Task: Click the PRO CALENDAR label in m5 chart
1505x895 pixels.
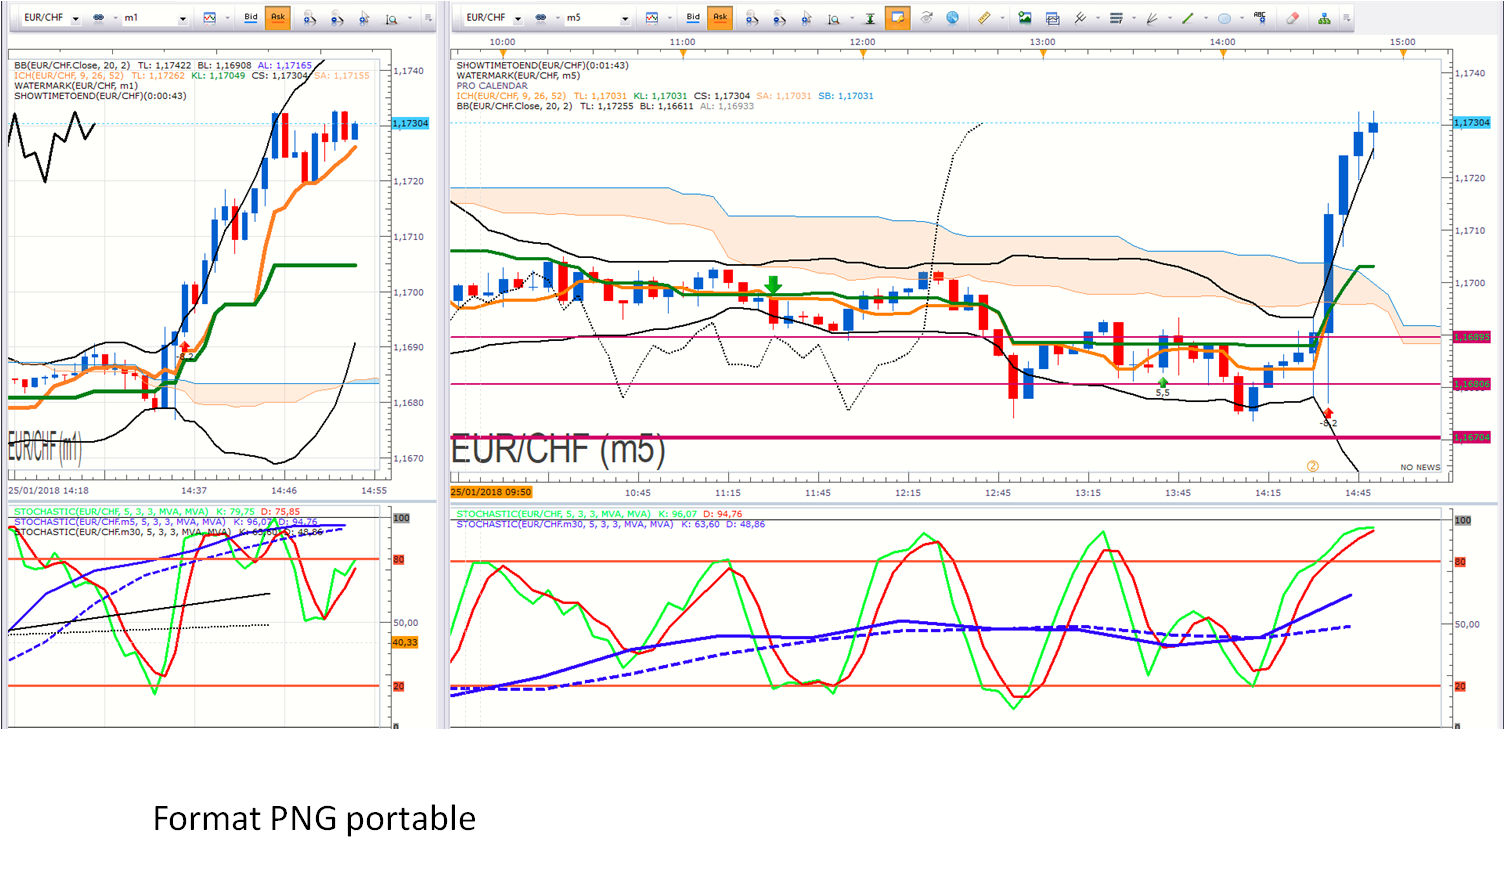Action: pyautogui.click(x=492, y=86)
